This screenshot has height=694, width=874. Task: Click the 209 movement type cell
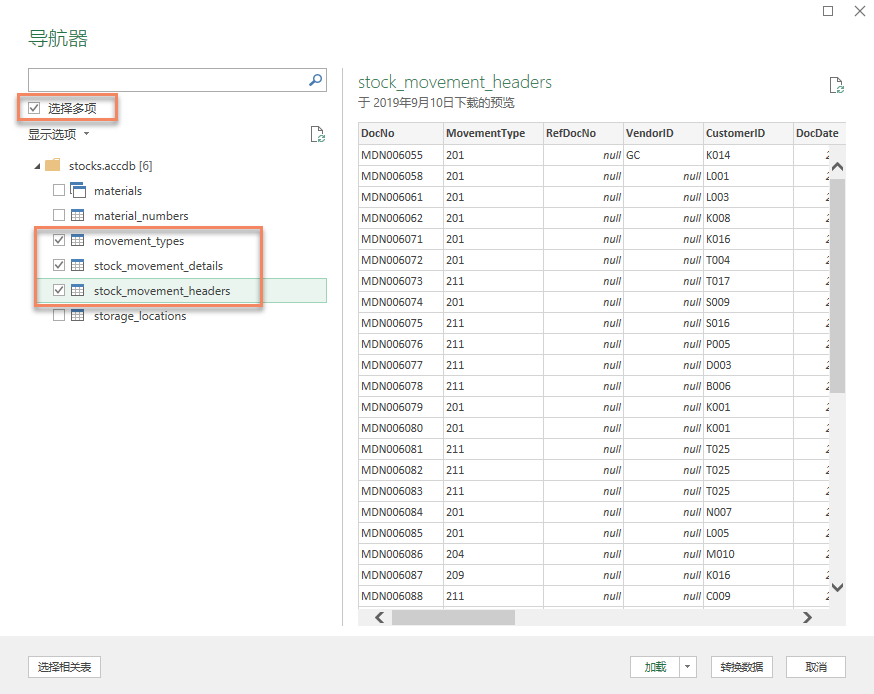[493, 575]
